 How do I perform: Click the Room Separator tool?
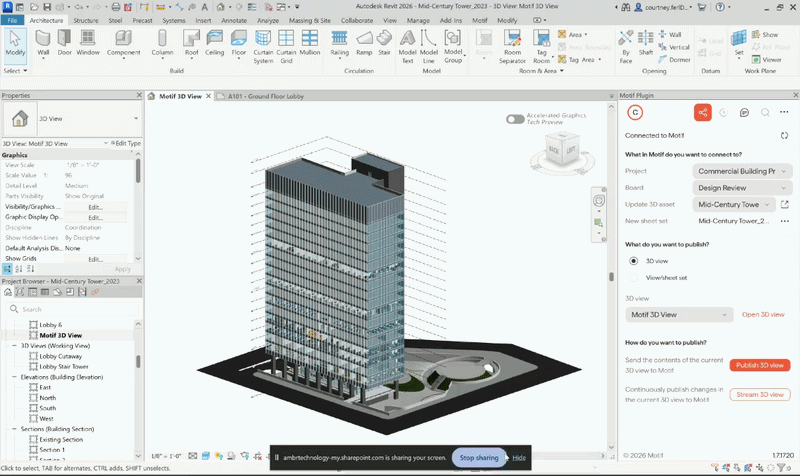tap(512, 46)
